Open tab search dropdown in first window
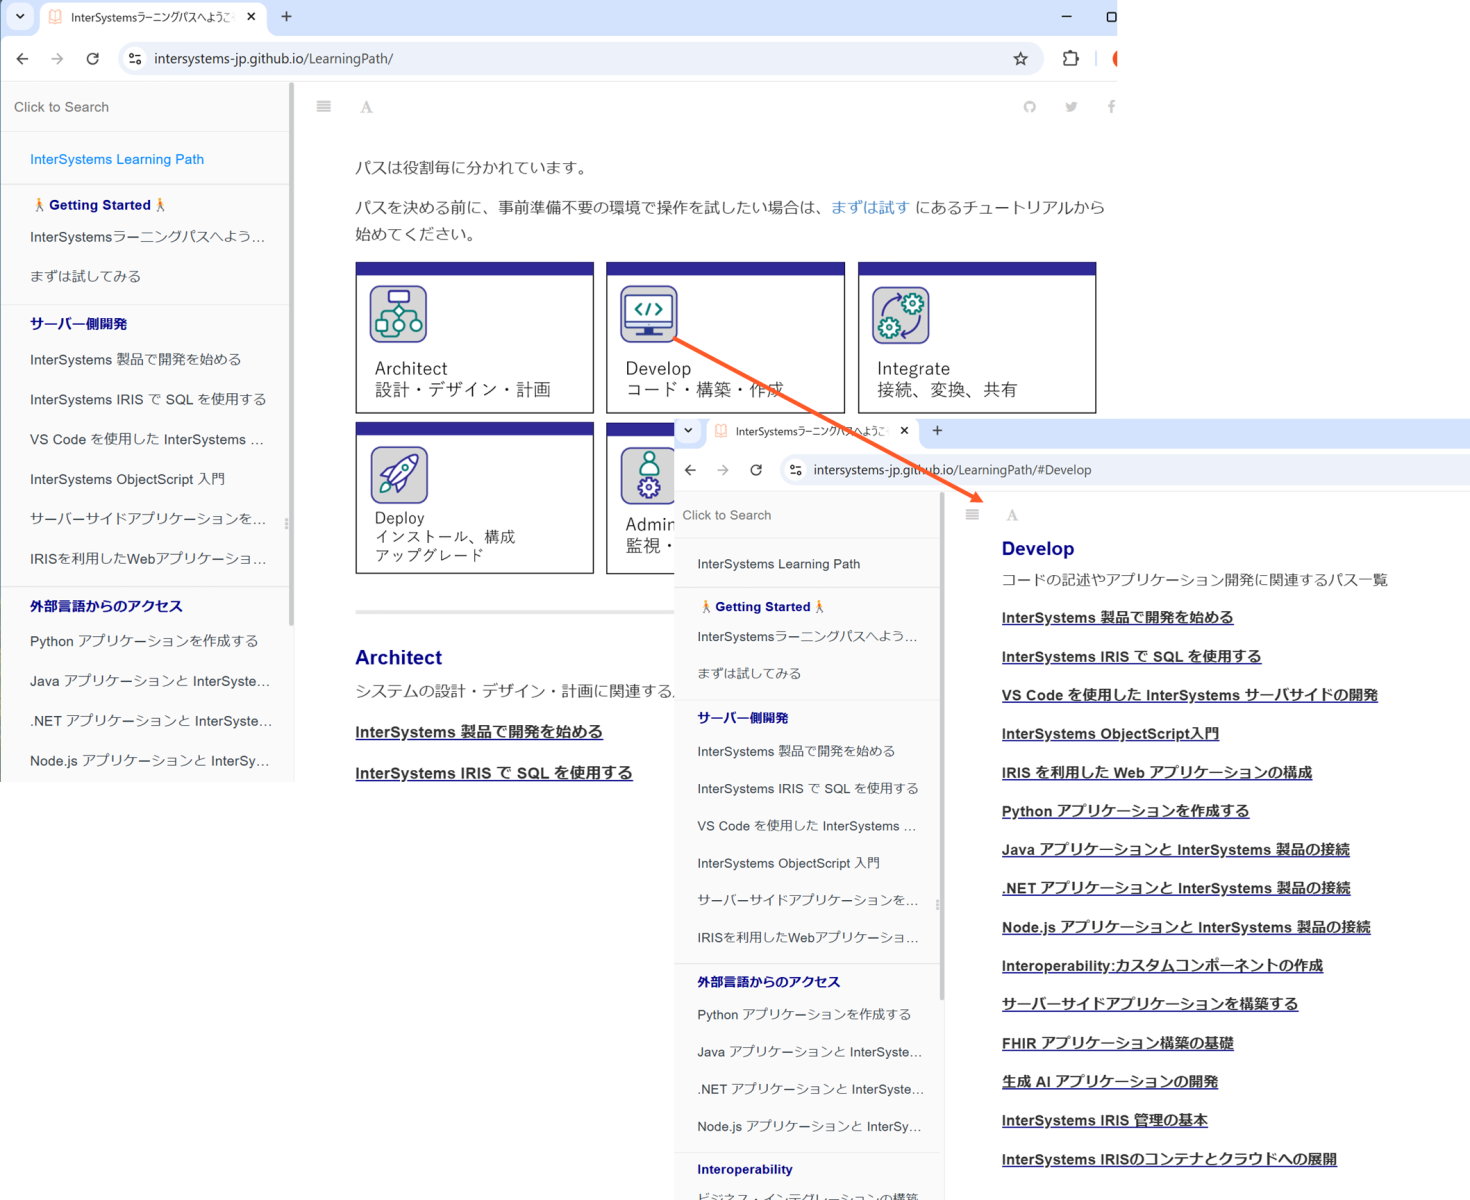 pos(20,17)
